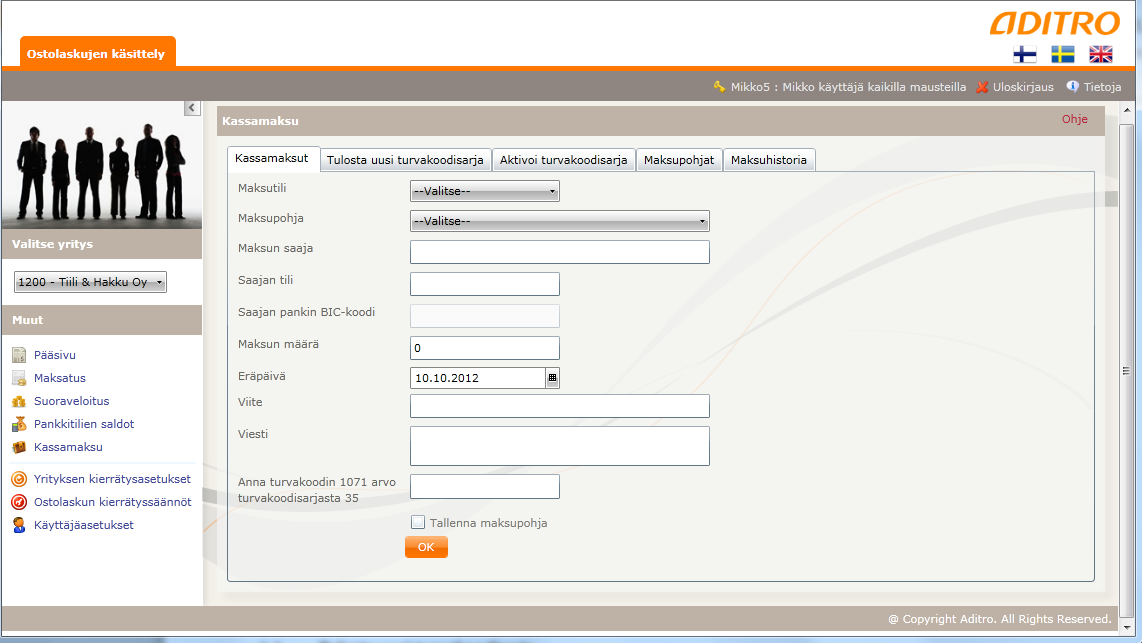The image size is (1142, 643).
Task: Click the page scrollbar up arrow
Action: (1127, 111)
